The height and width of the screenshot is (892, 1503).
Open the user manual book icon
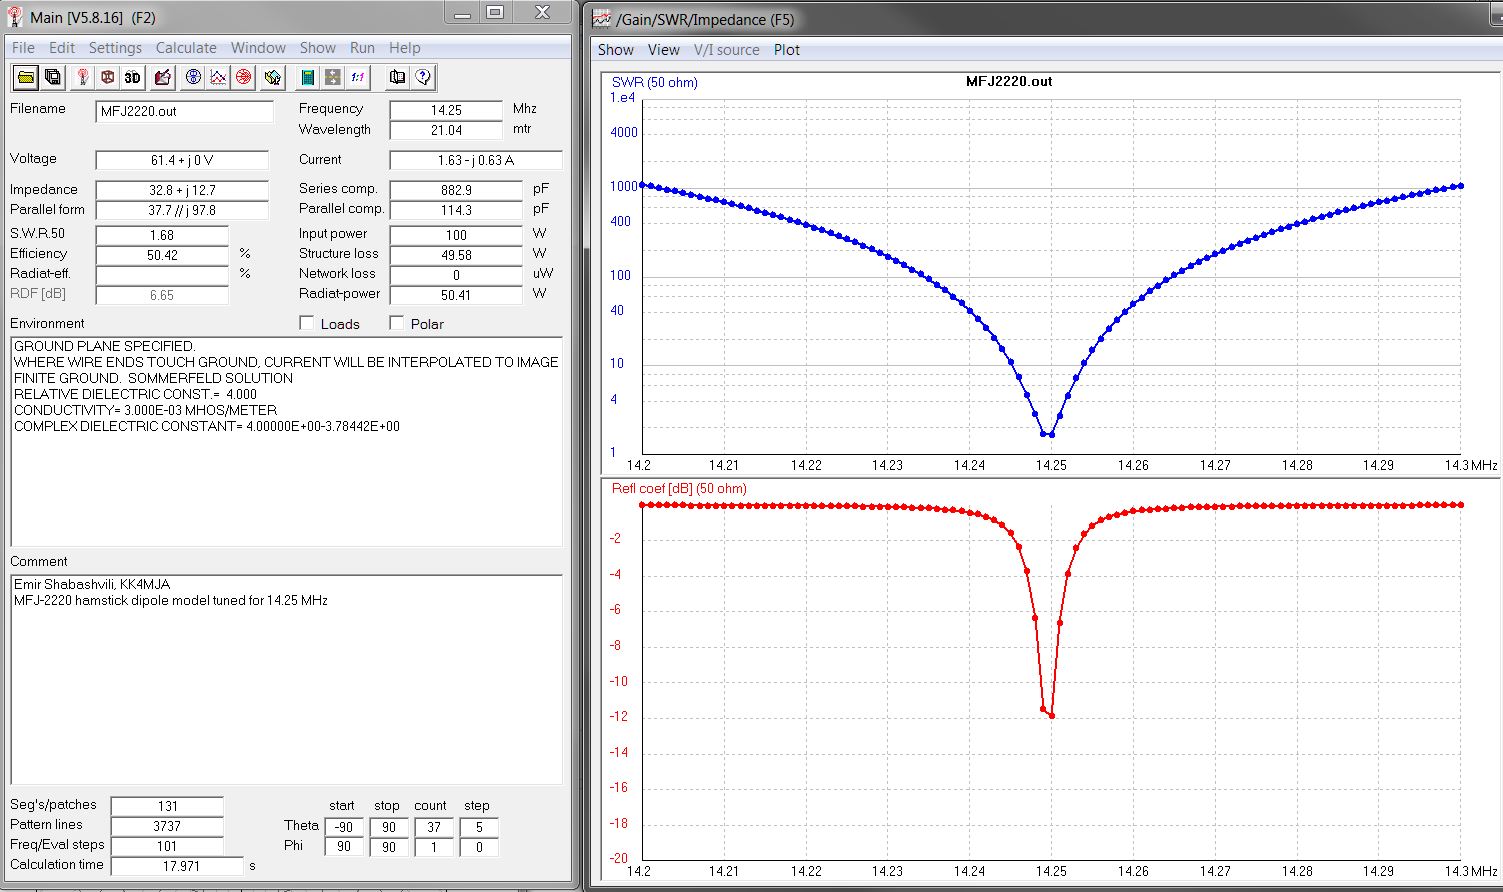pos(397,77)
